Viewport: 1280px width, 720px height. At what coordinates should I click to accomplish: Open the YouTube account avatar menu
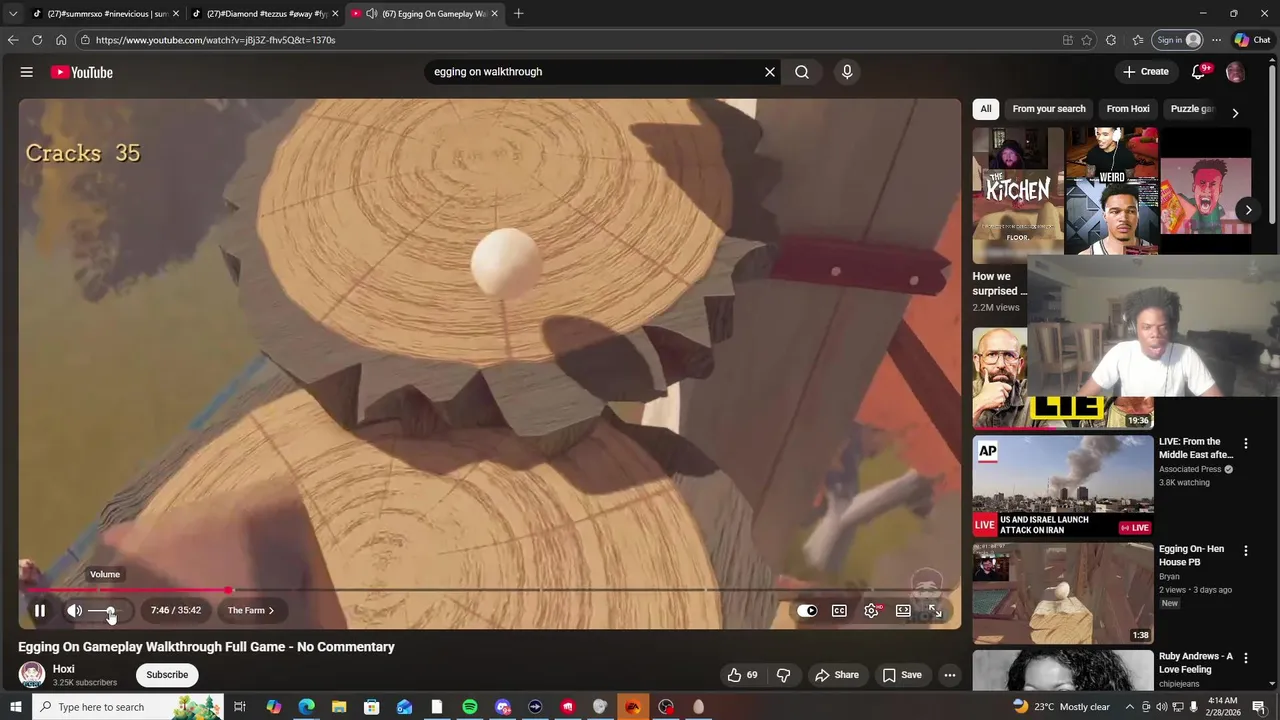click(1235, 72)
